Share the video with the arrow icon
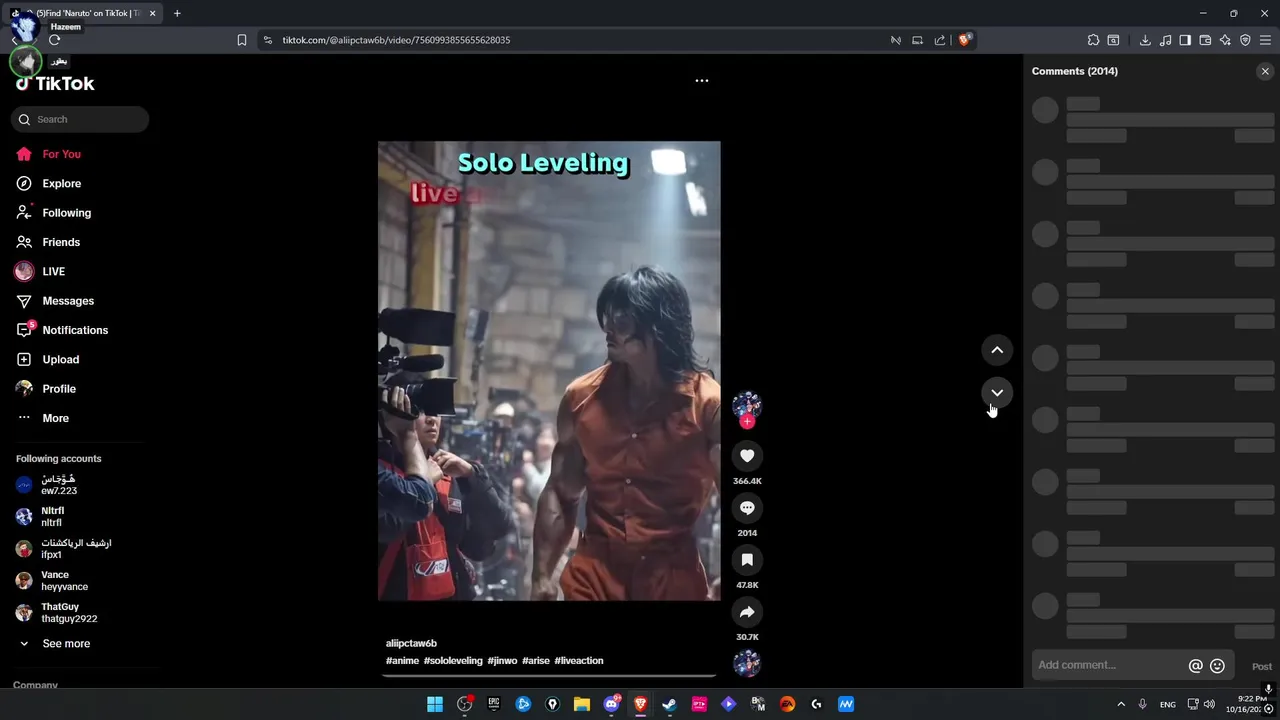The image size is (1280, 720). click(747, 612)
